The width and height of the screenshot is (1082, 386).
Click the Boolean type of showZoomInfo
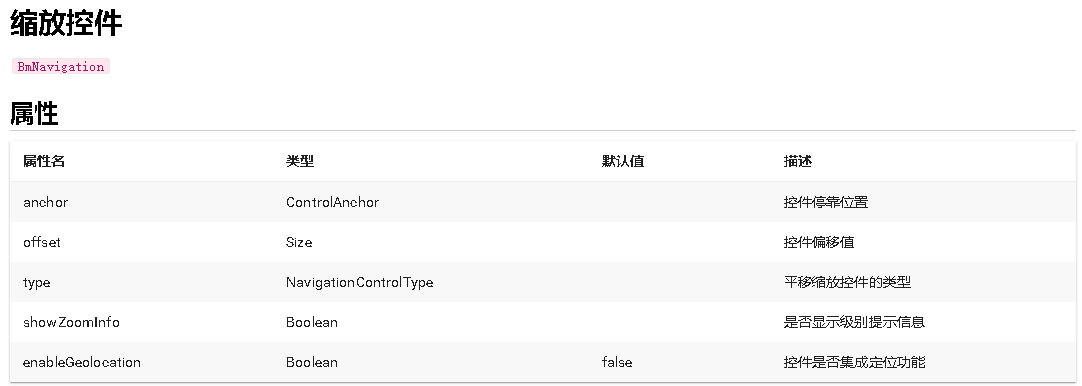pos(312,322)
